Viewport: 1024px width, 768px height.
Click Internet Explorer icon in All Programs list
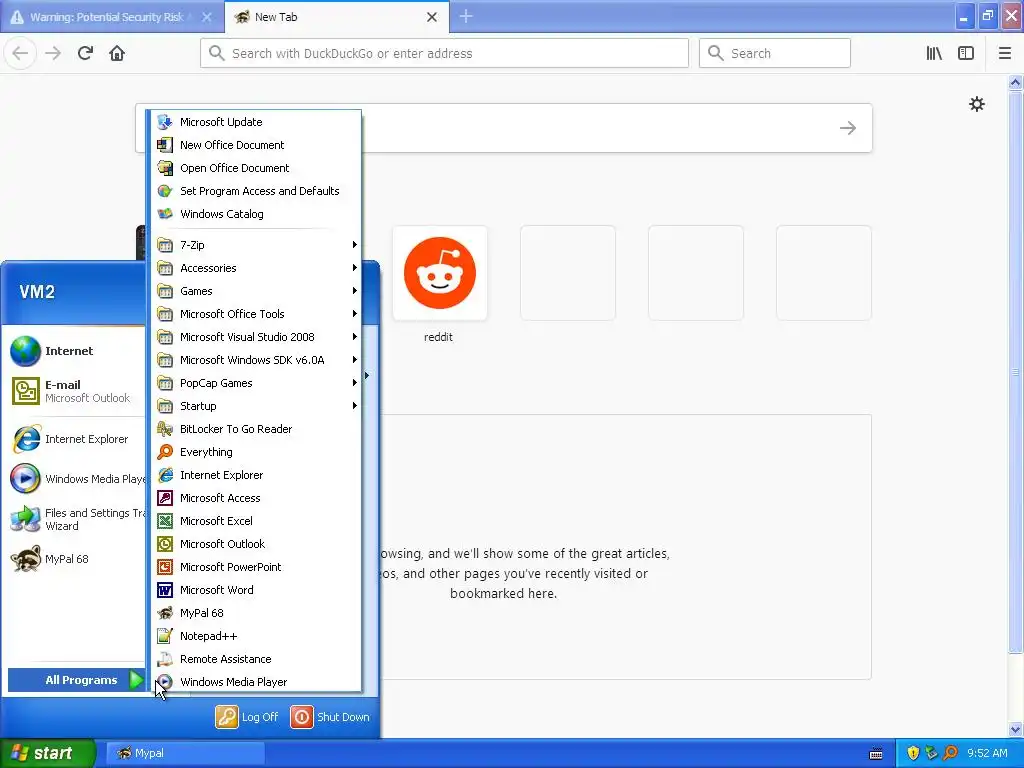tap(165, 475)
